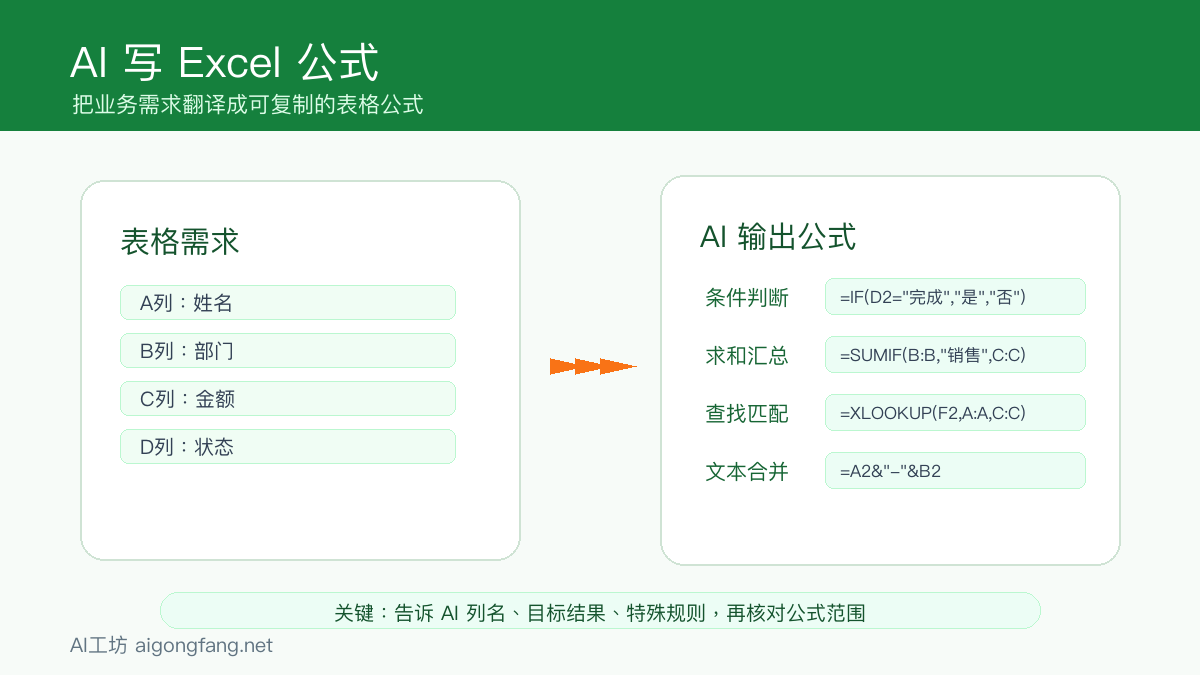Select the A列：姓名 field
The width and height of the screenshot is (1200, 675).
(288, 303)
